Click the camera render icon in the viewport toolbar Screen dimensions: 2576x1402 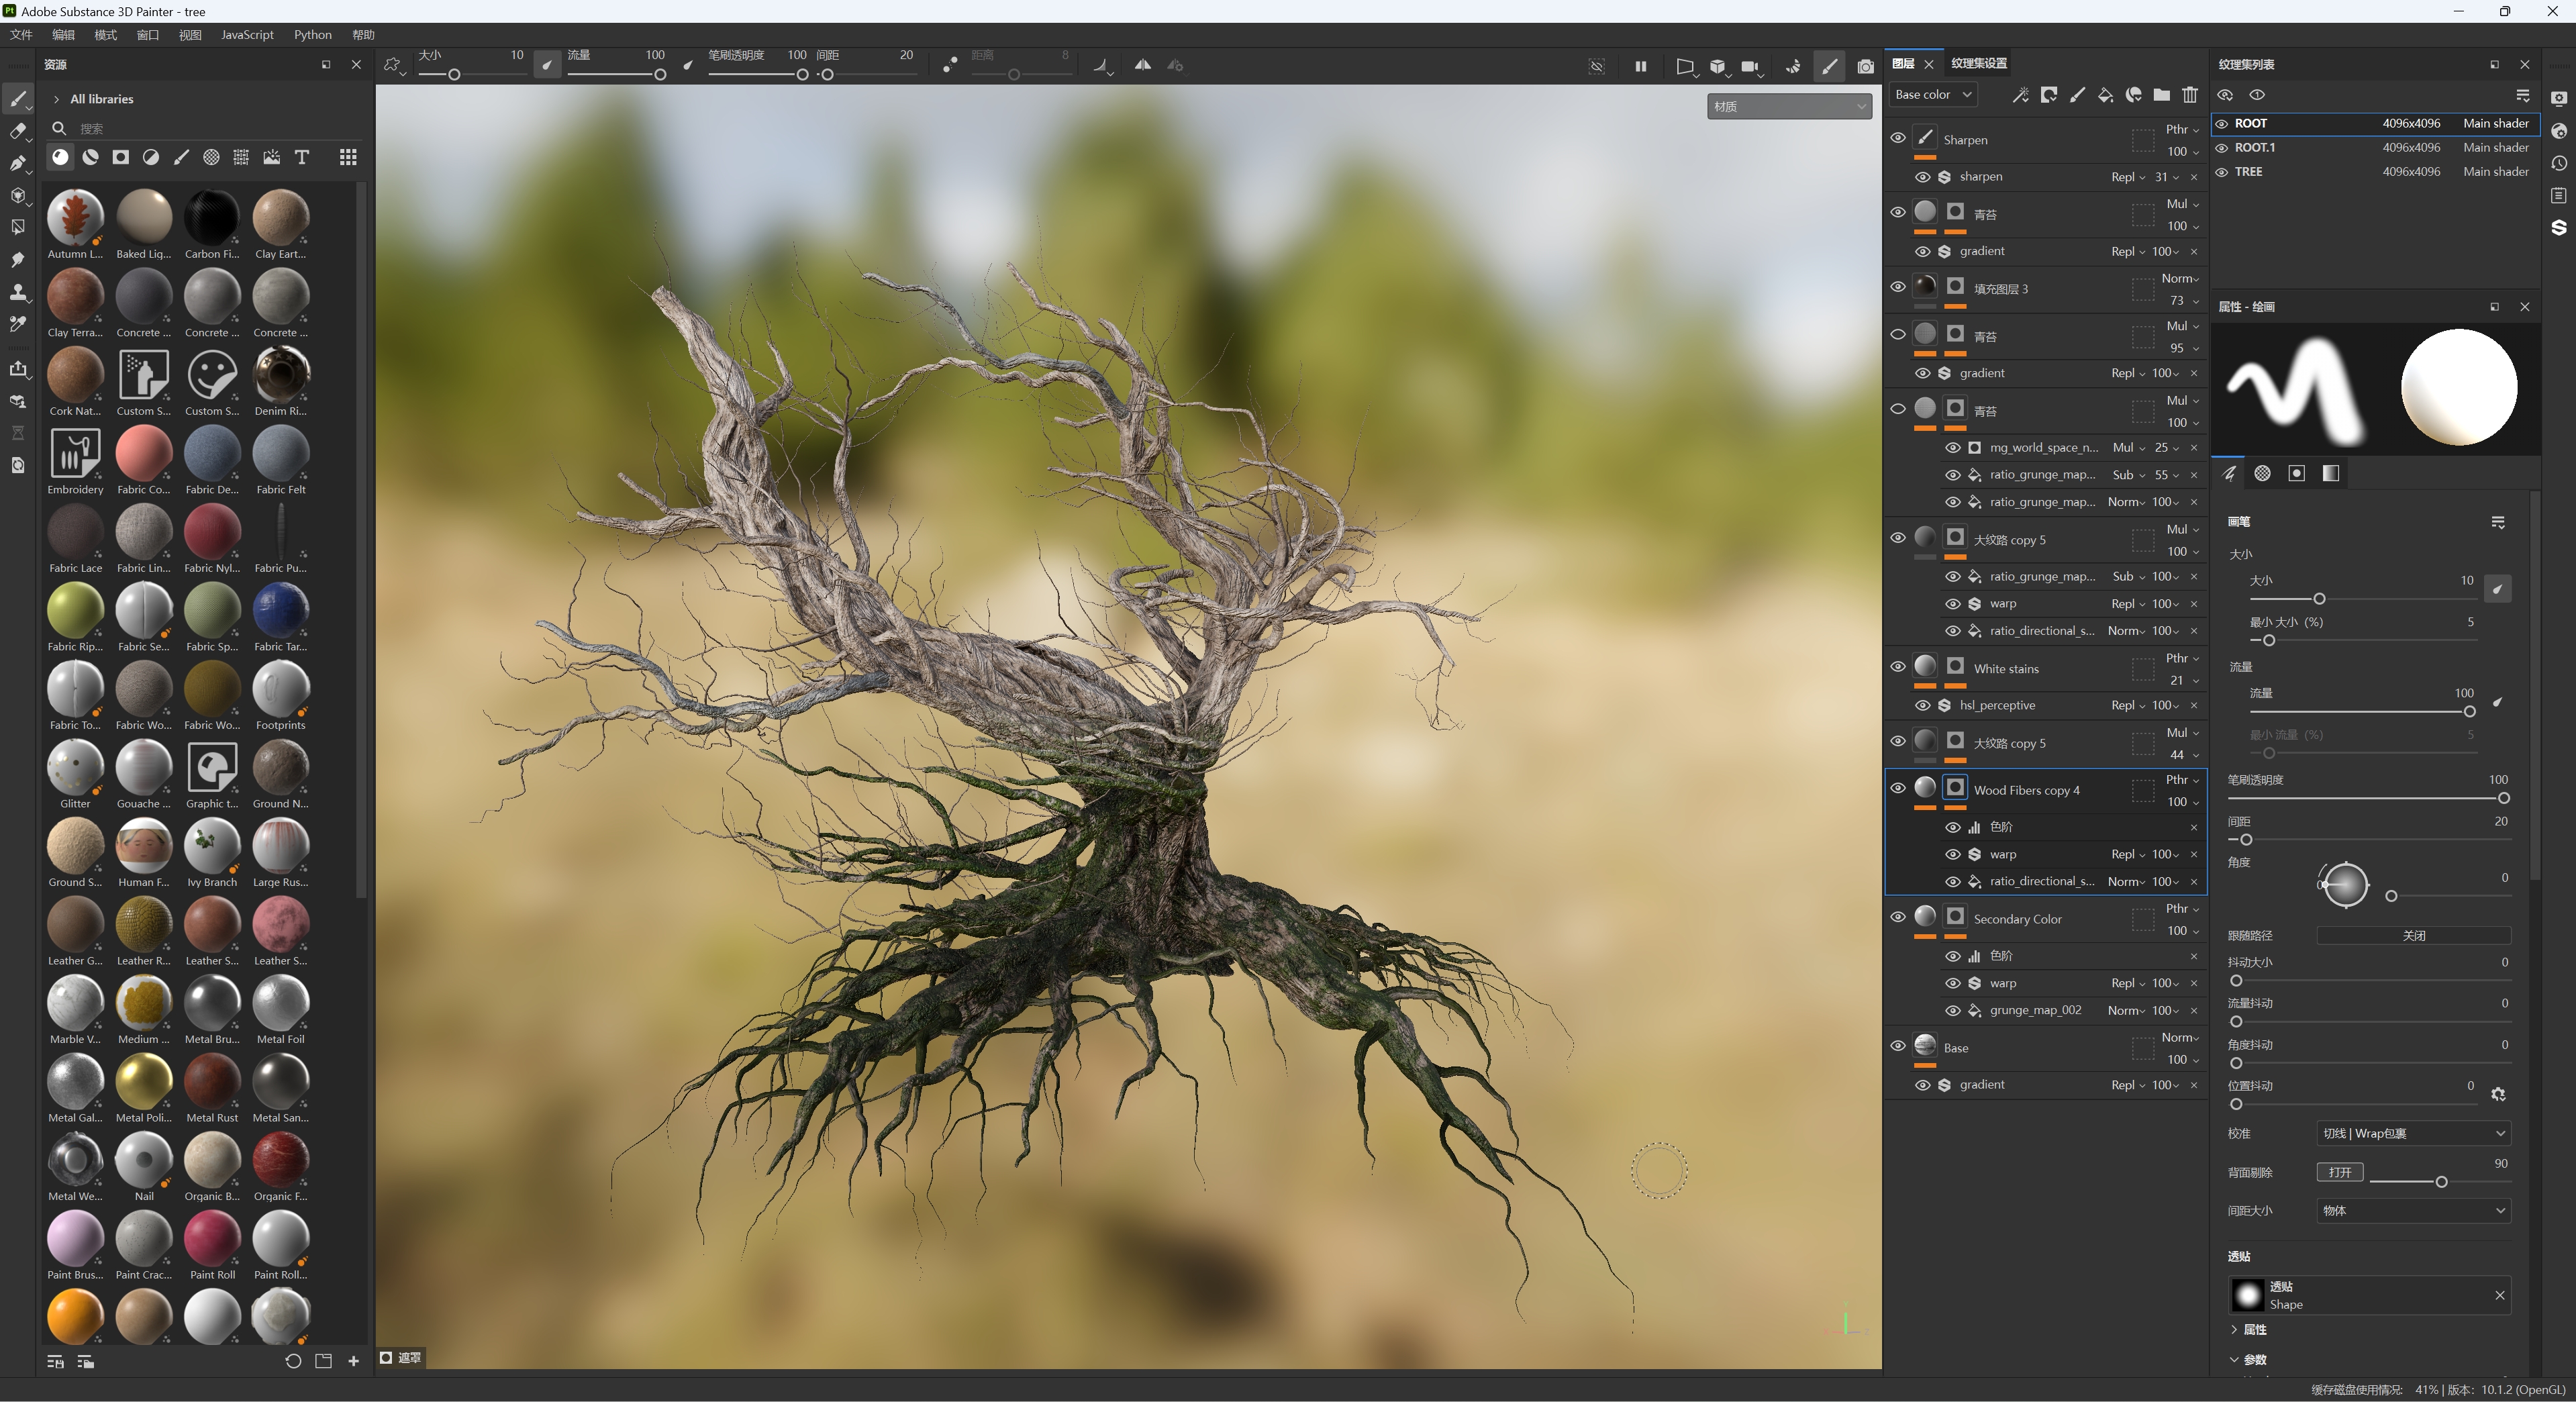(x=1865, y=66)
